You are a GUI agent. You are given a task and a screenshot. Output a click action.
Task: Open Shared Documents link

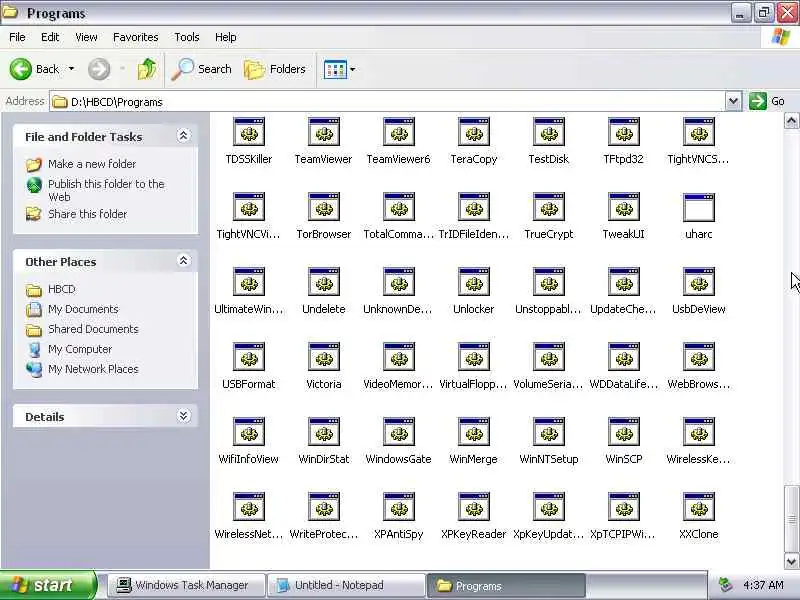coord(93,329)
